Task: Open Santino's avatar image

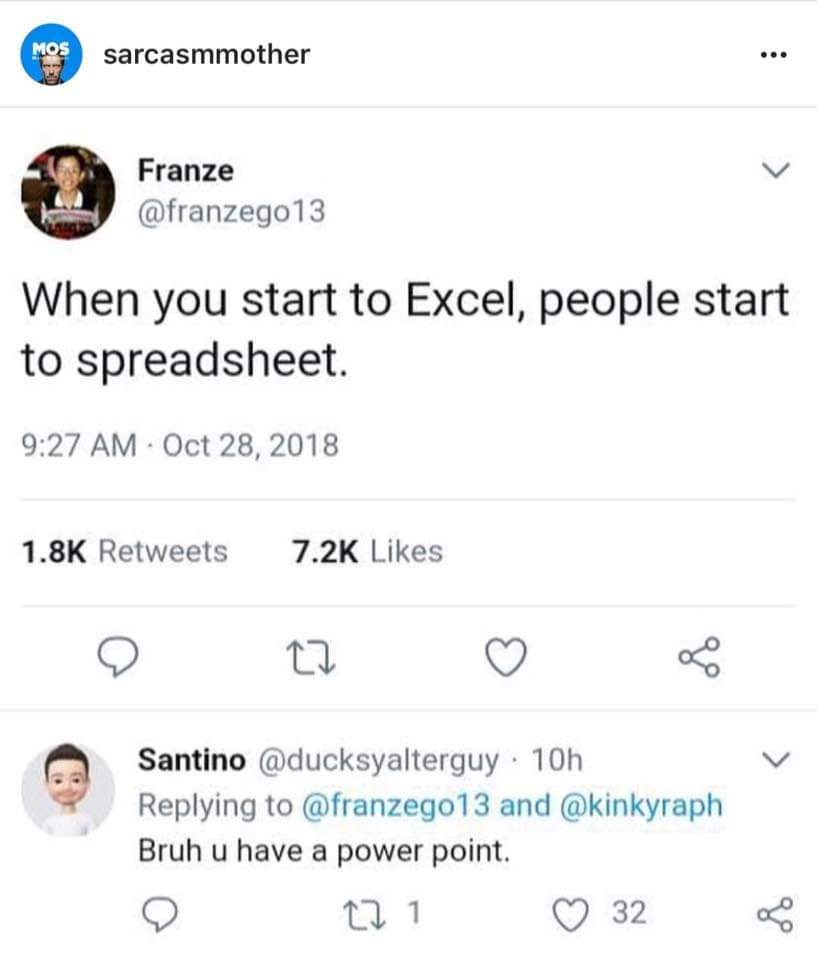Action: (x=68, y=789)
